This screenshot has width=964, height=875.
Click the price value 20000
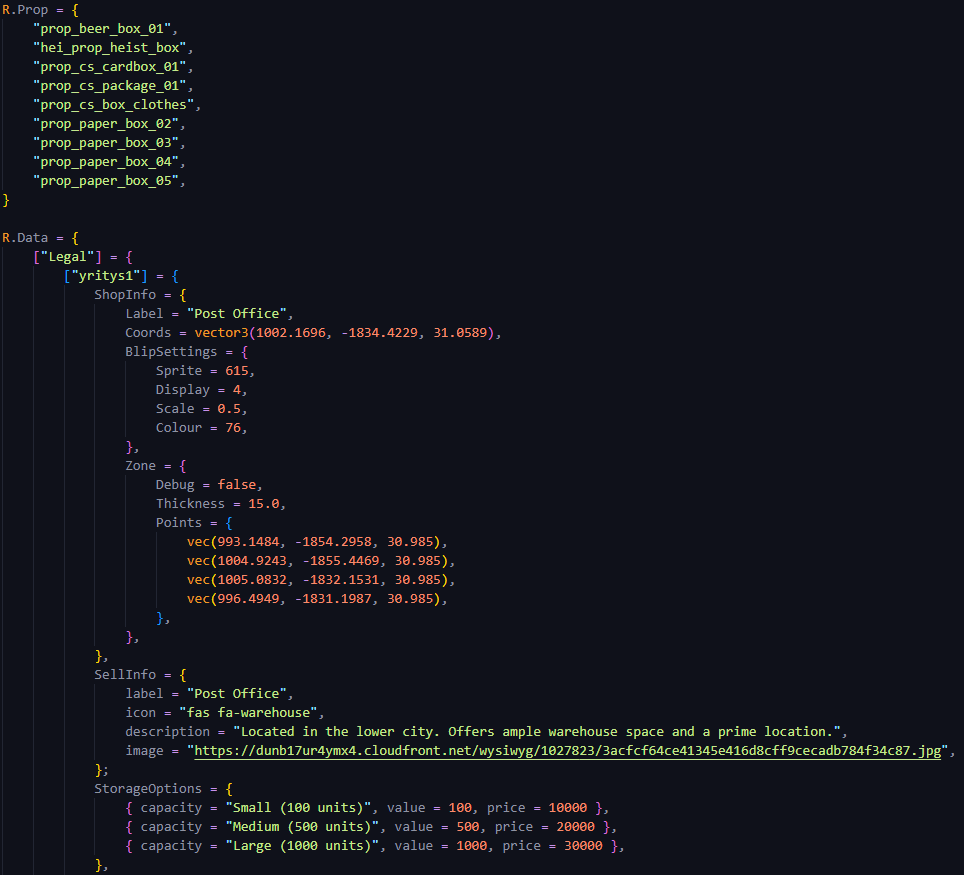click(x=575, y=827)
